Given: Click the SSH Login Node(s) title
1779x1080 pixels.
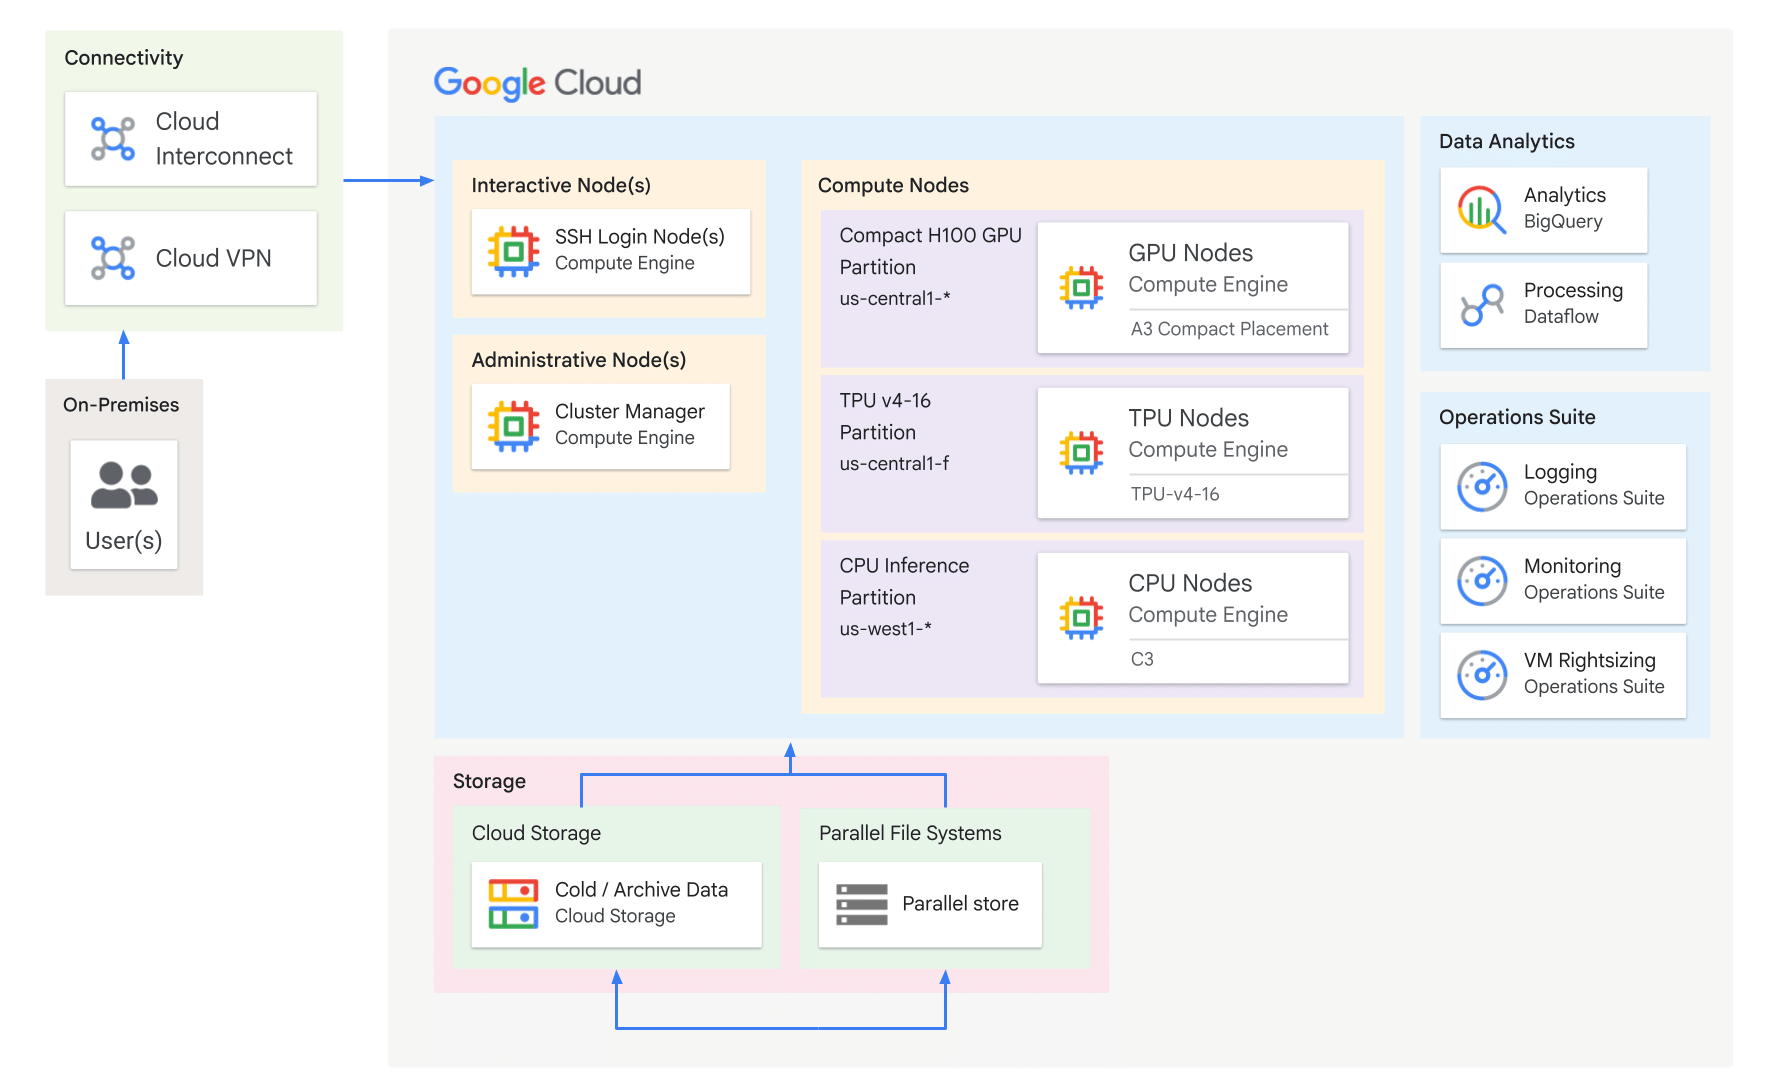Looking at the screenshot, I should tap(640, 237).
